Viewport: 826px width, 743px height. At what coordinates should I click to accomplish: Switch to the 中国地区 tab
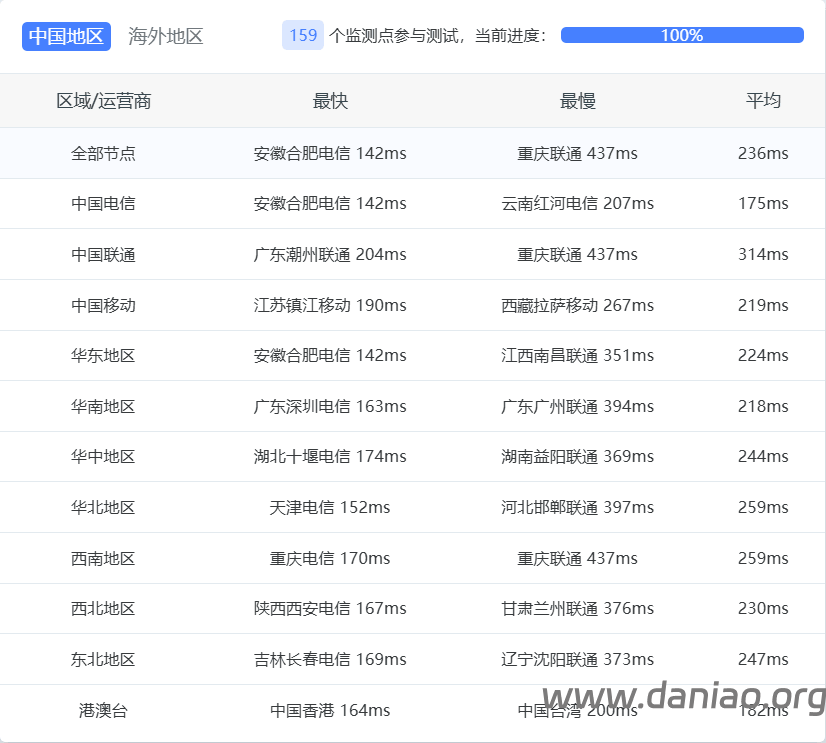click(66, 36)
